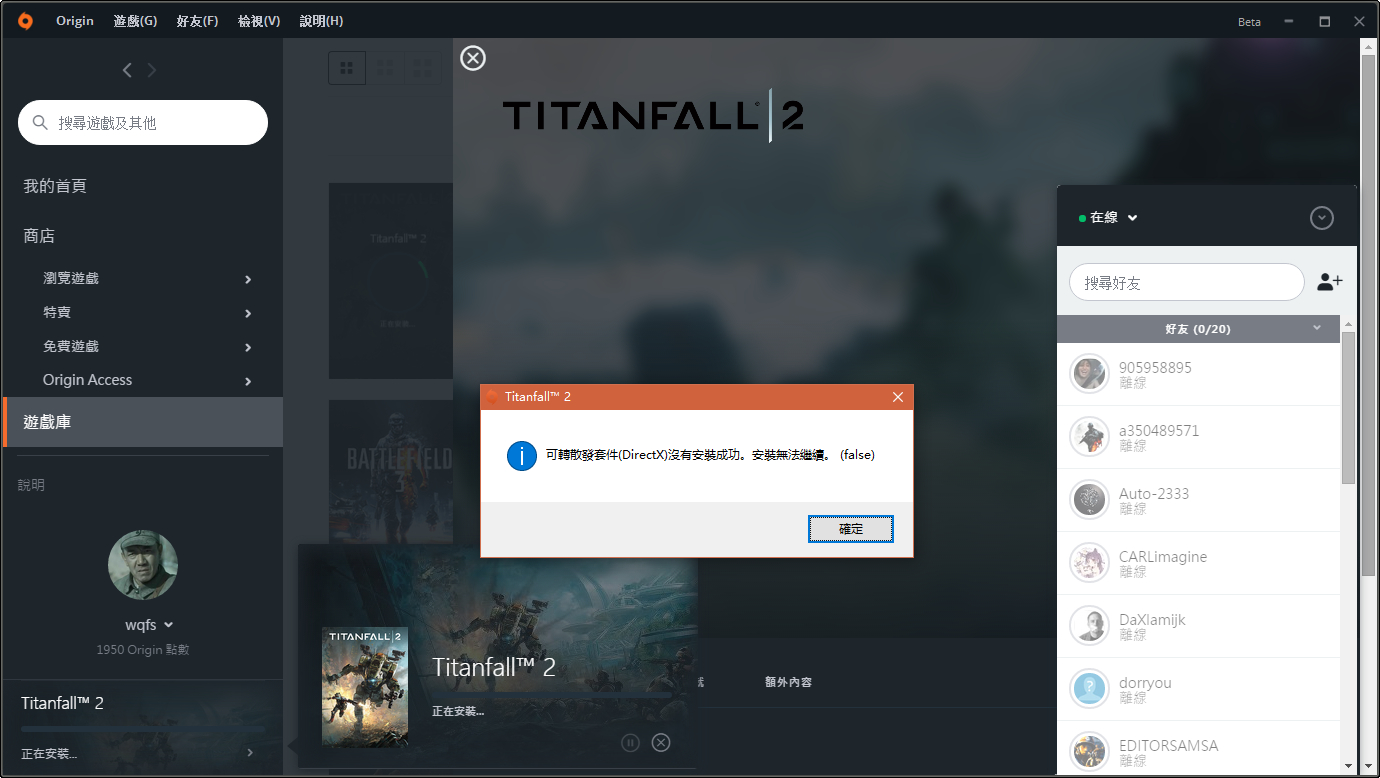Select friend DaXlamijk in the friends list

1198,626
